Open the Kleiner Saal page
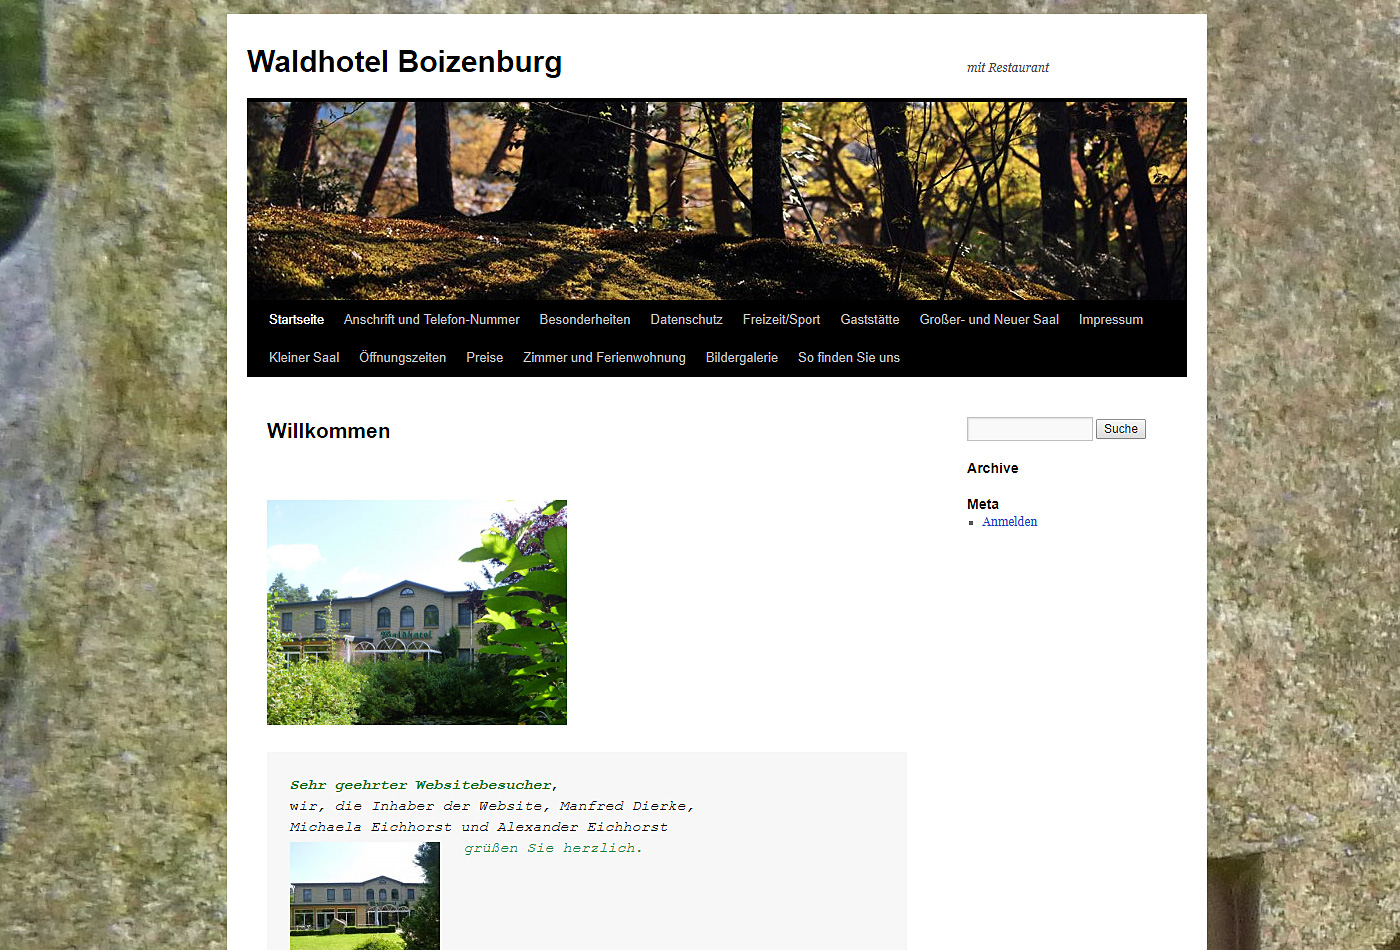 pos(304,358)
